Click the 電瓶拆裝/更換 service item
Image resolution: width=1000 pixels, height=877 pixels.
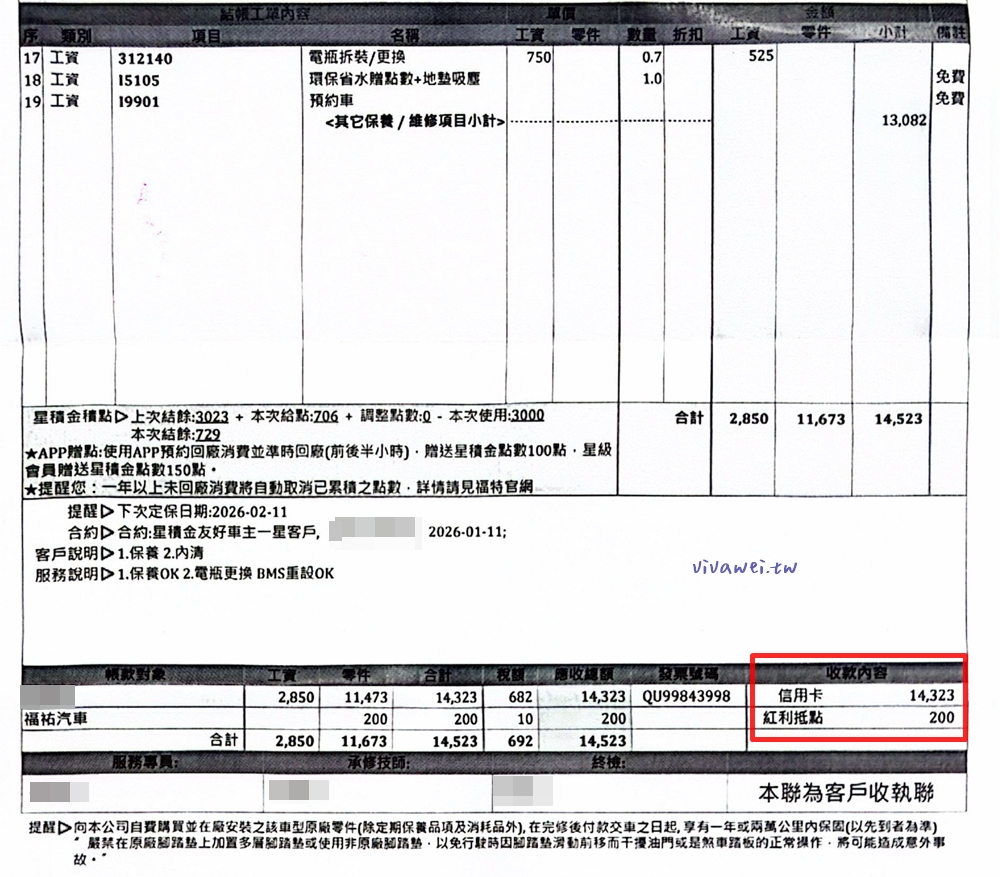pos(355,58)
